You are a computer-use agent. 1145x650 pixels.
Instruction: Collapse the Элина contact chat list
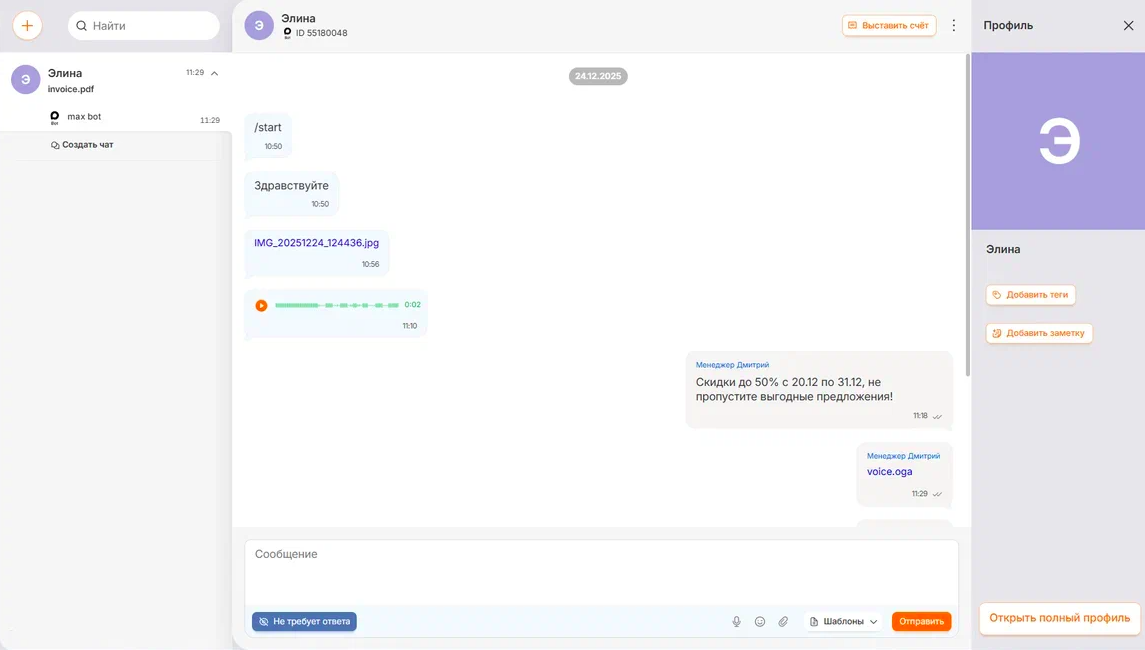[215, 73]
